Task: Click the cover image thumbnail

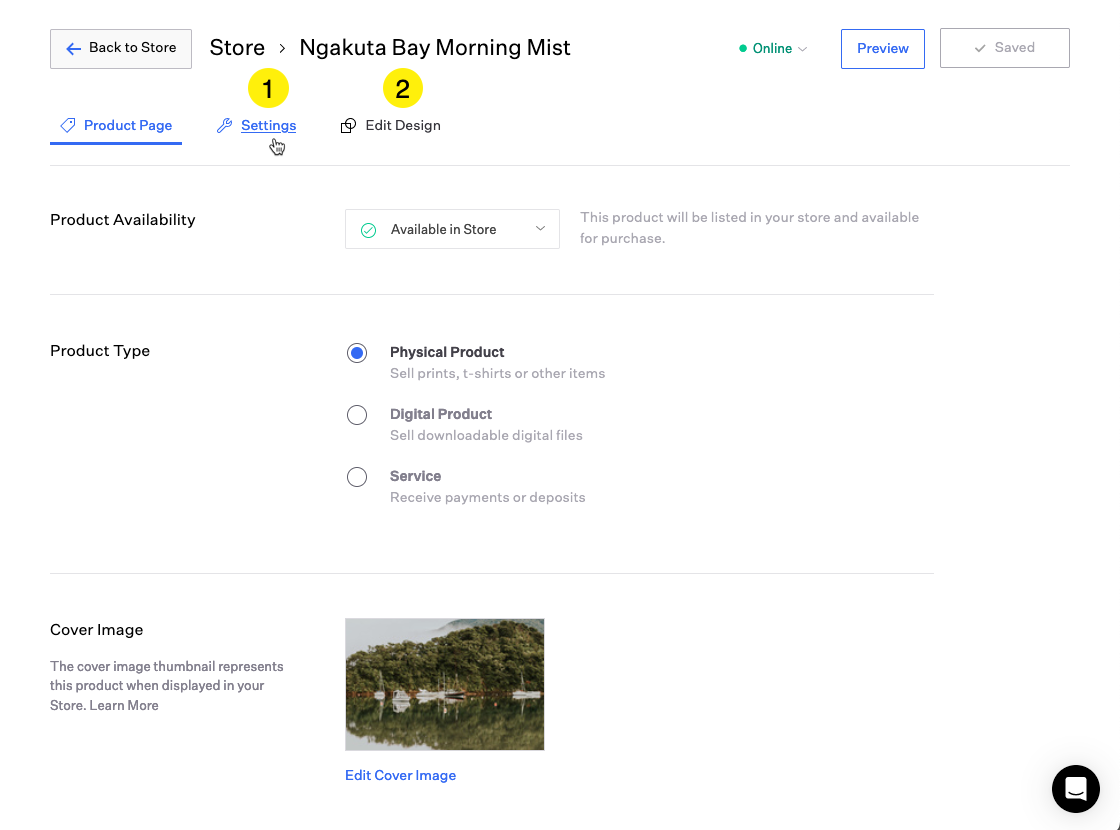Action: [x=444, y=684]
